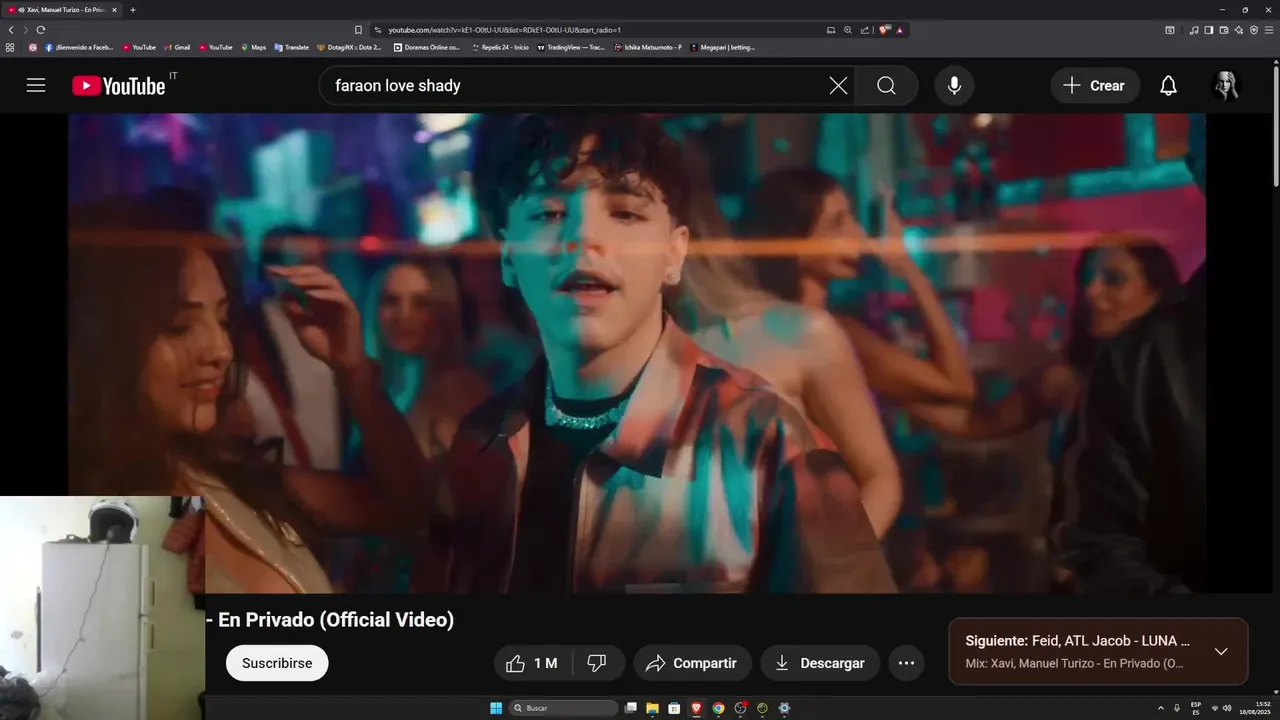Open the Ichika Matsumoto bookmark
The height and width of the screenshot is (720, 1280).
[648, 47]
